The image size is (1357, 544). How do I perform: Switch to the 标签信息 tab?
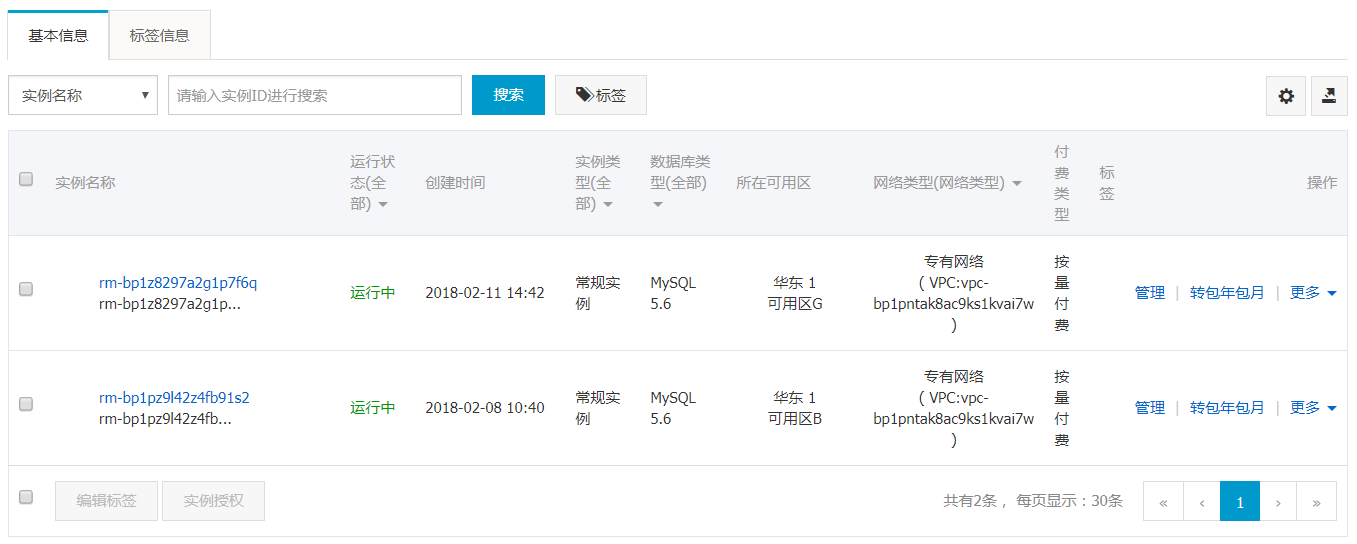click(159, 35)
